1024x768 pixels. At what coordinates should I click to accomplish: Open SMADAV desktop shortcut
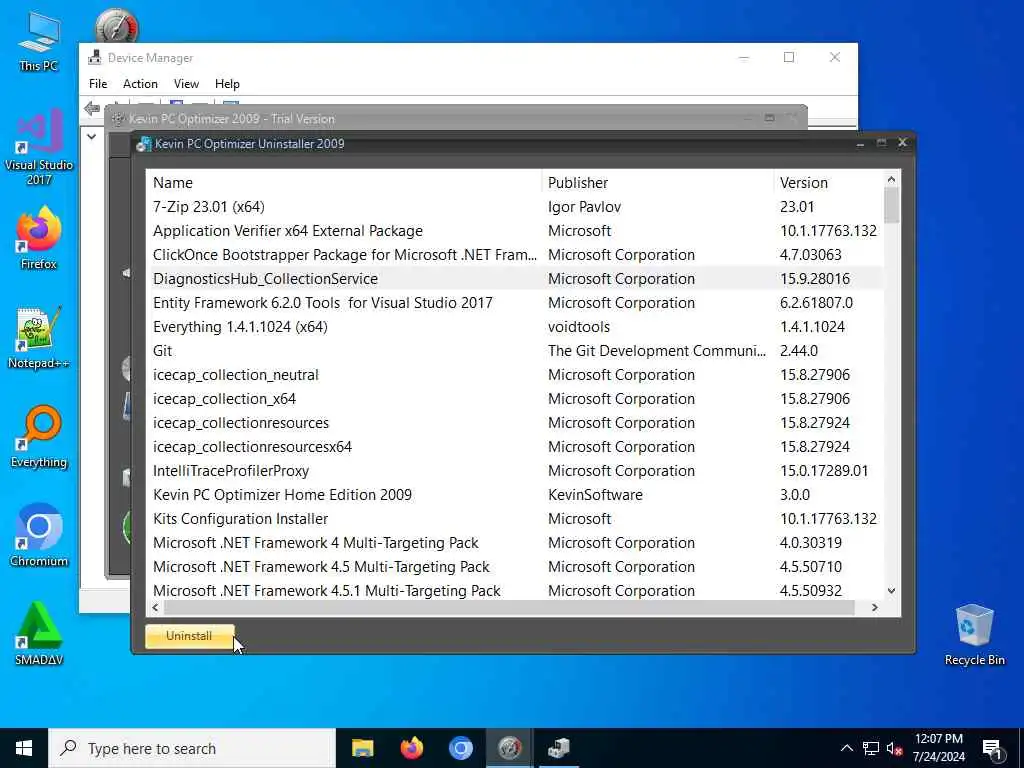click(x=39, y=633)
